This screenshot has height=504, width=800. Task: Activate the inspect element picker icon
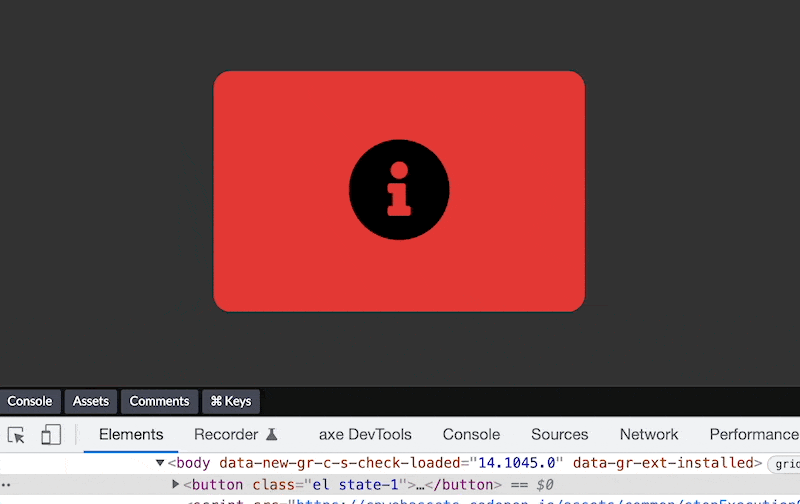16,435
